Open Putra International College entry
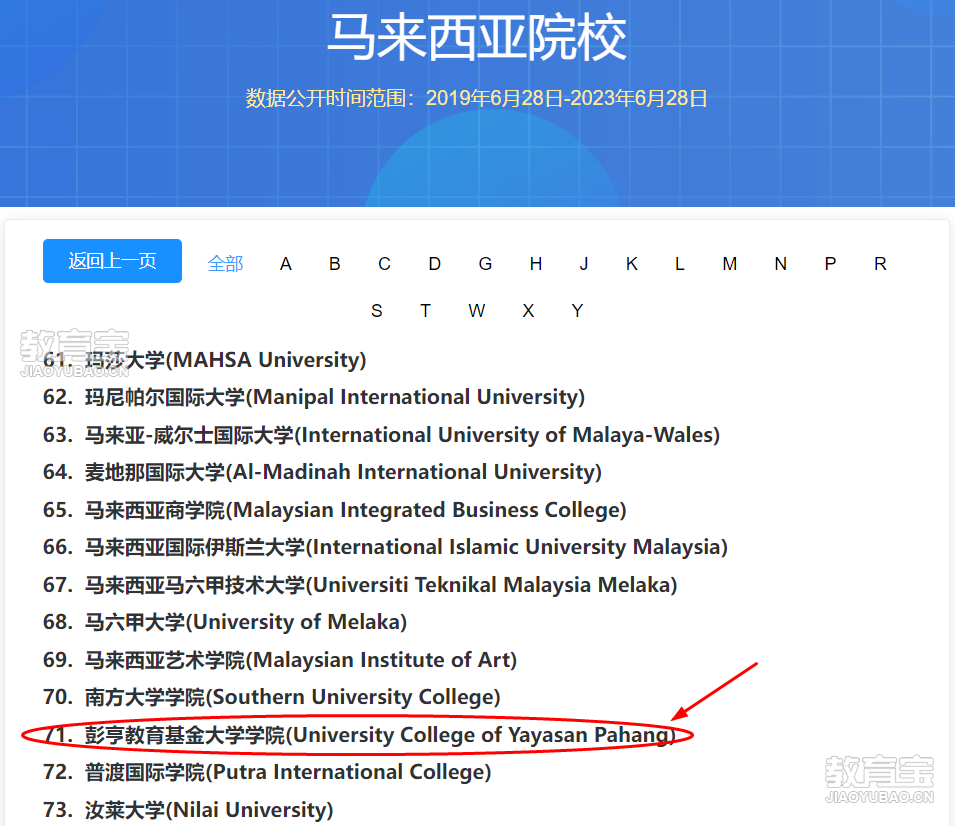Screen dimensions: 955x826 click(x=267, y=772)
